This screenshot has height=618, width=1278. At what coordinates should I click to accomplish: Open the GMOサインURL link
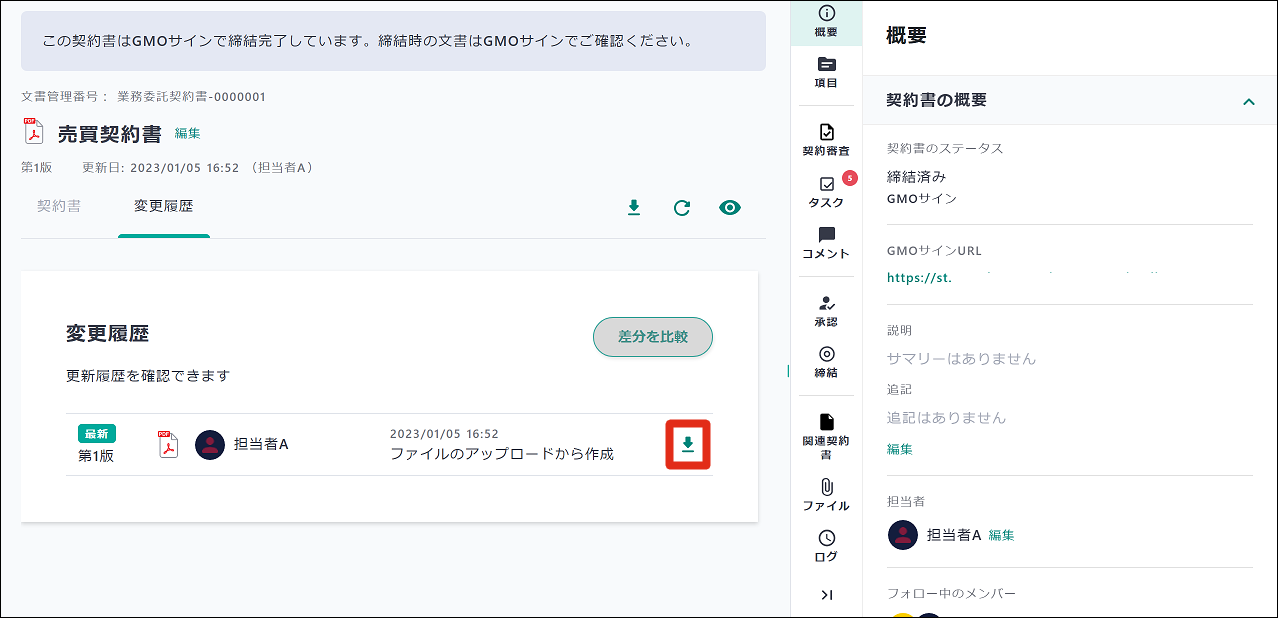1020,277
